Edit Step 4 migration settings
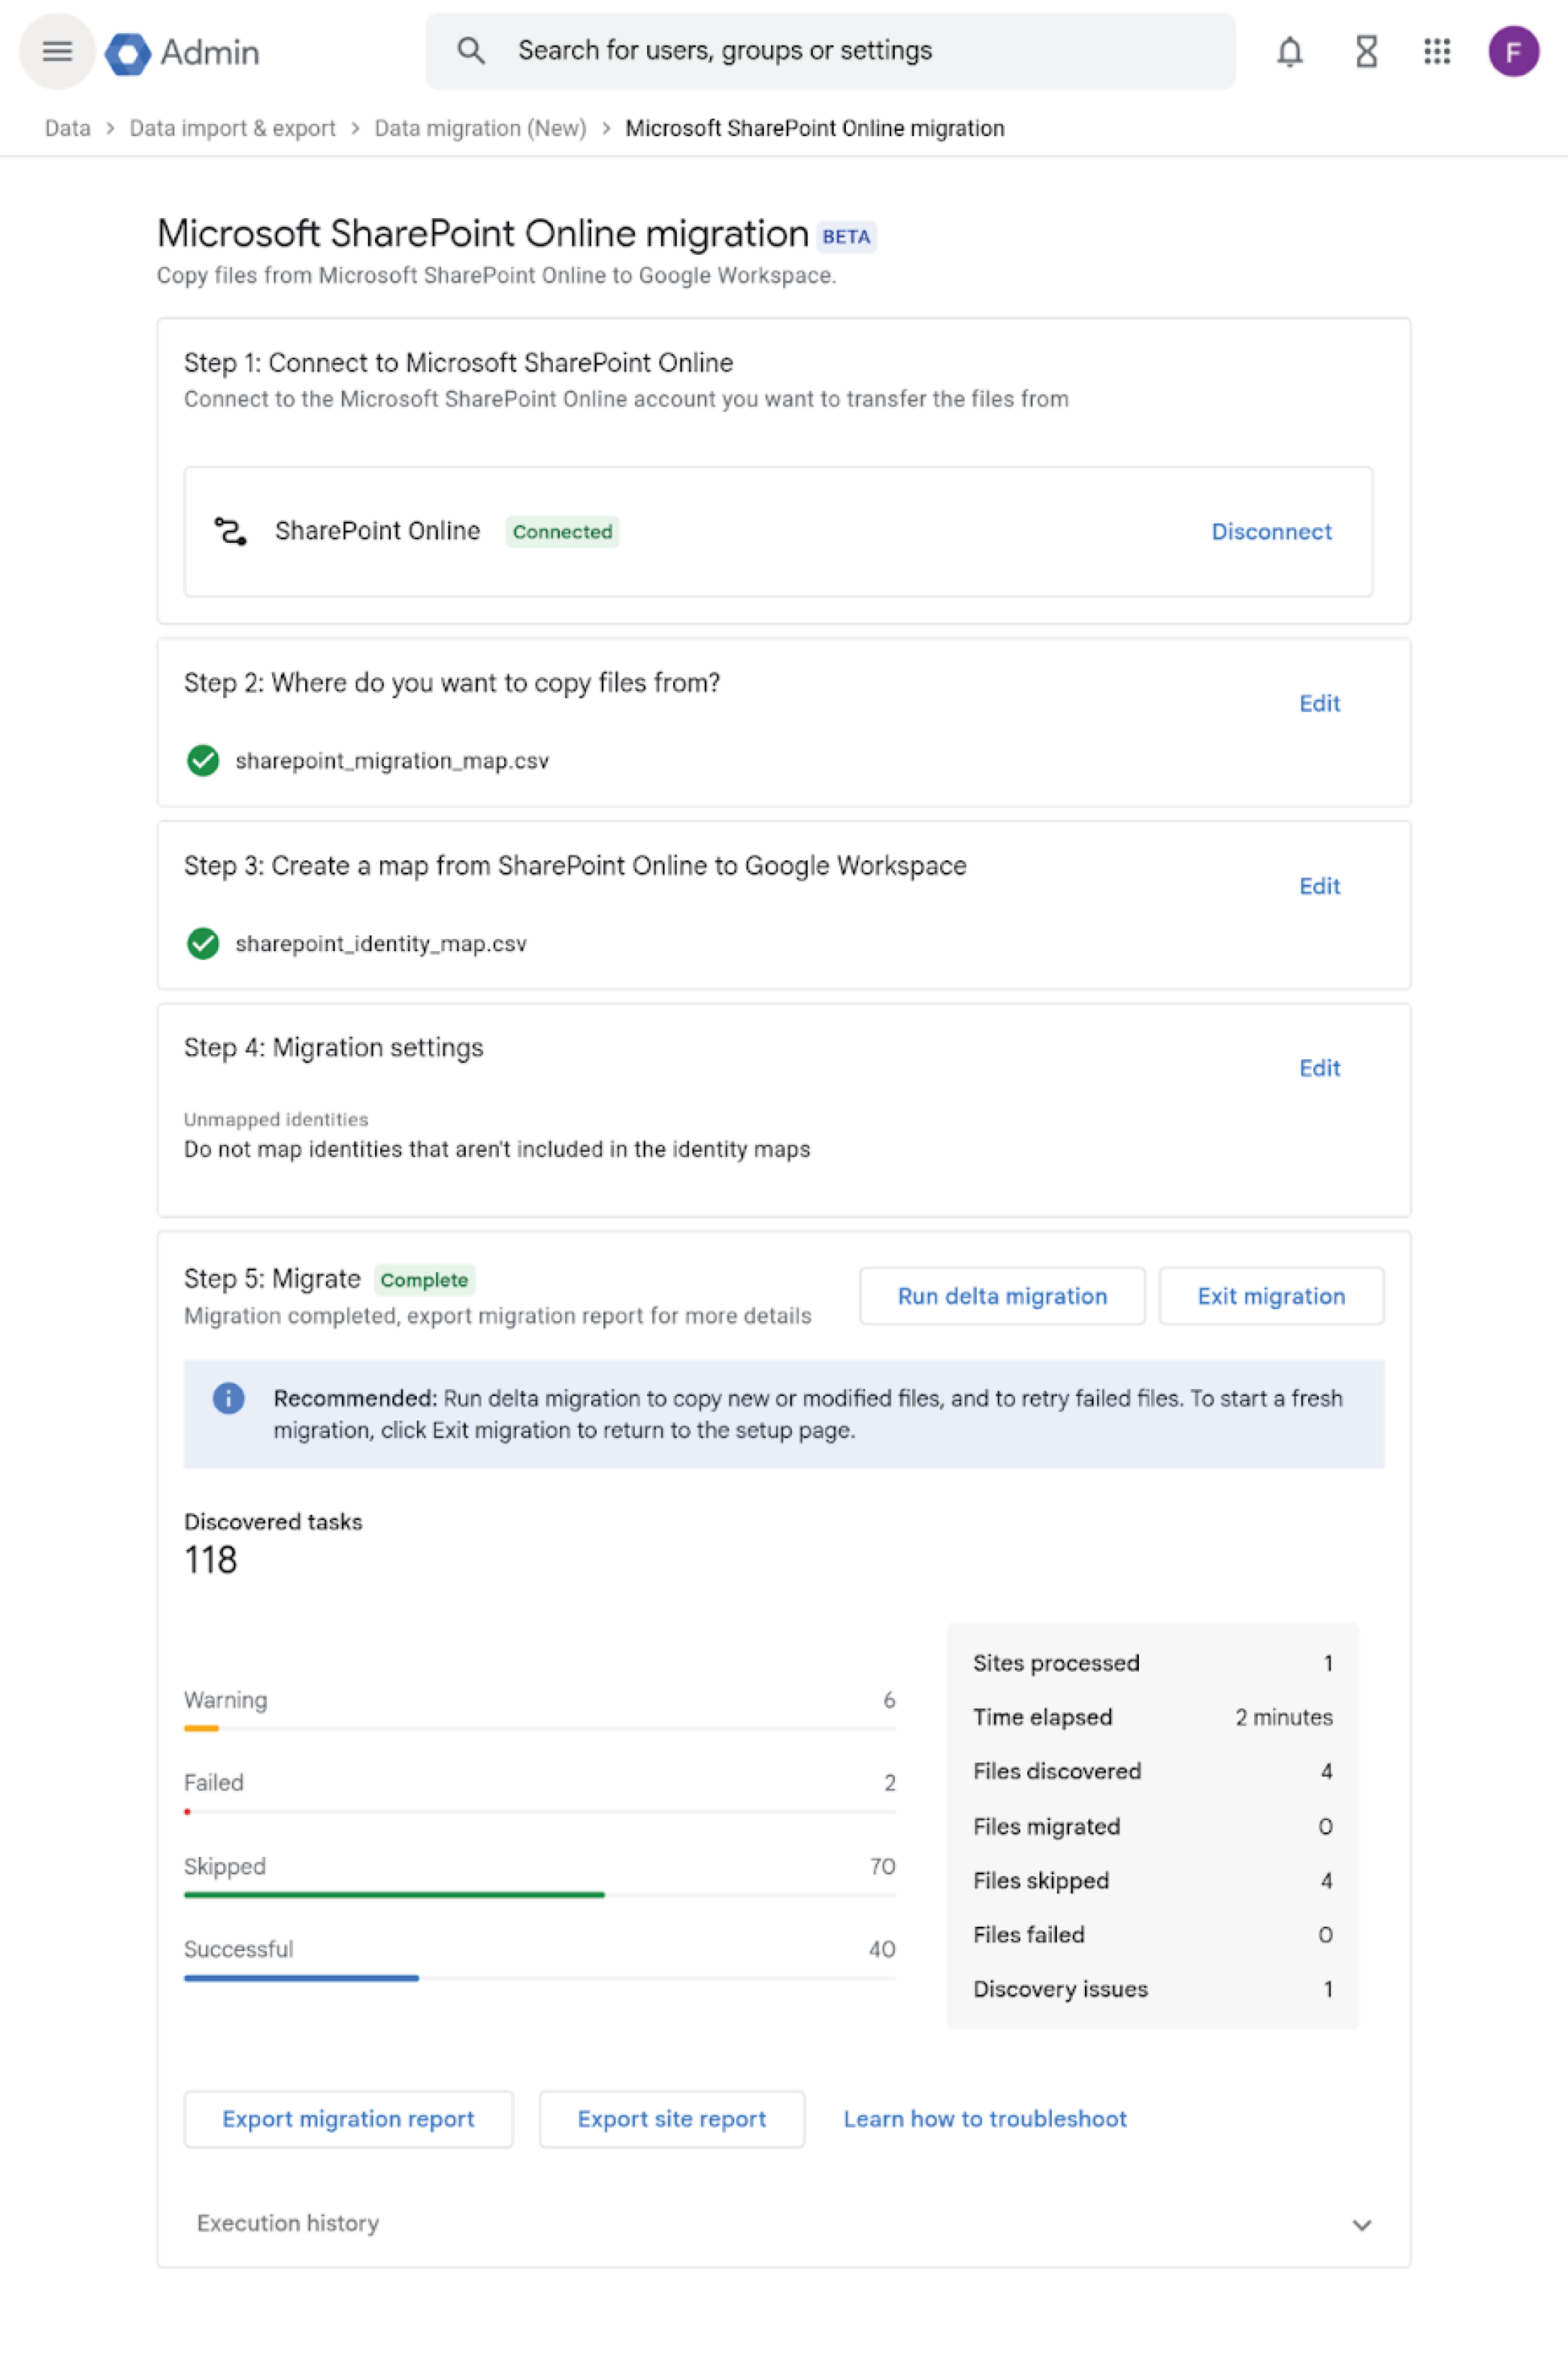Image resolution: width=1568 pixels, height=2376 pixels. point(1319,1069)
